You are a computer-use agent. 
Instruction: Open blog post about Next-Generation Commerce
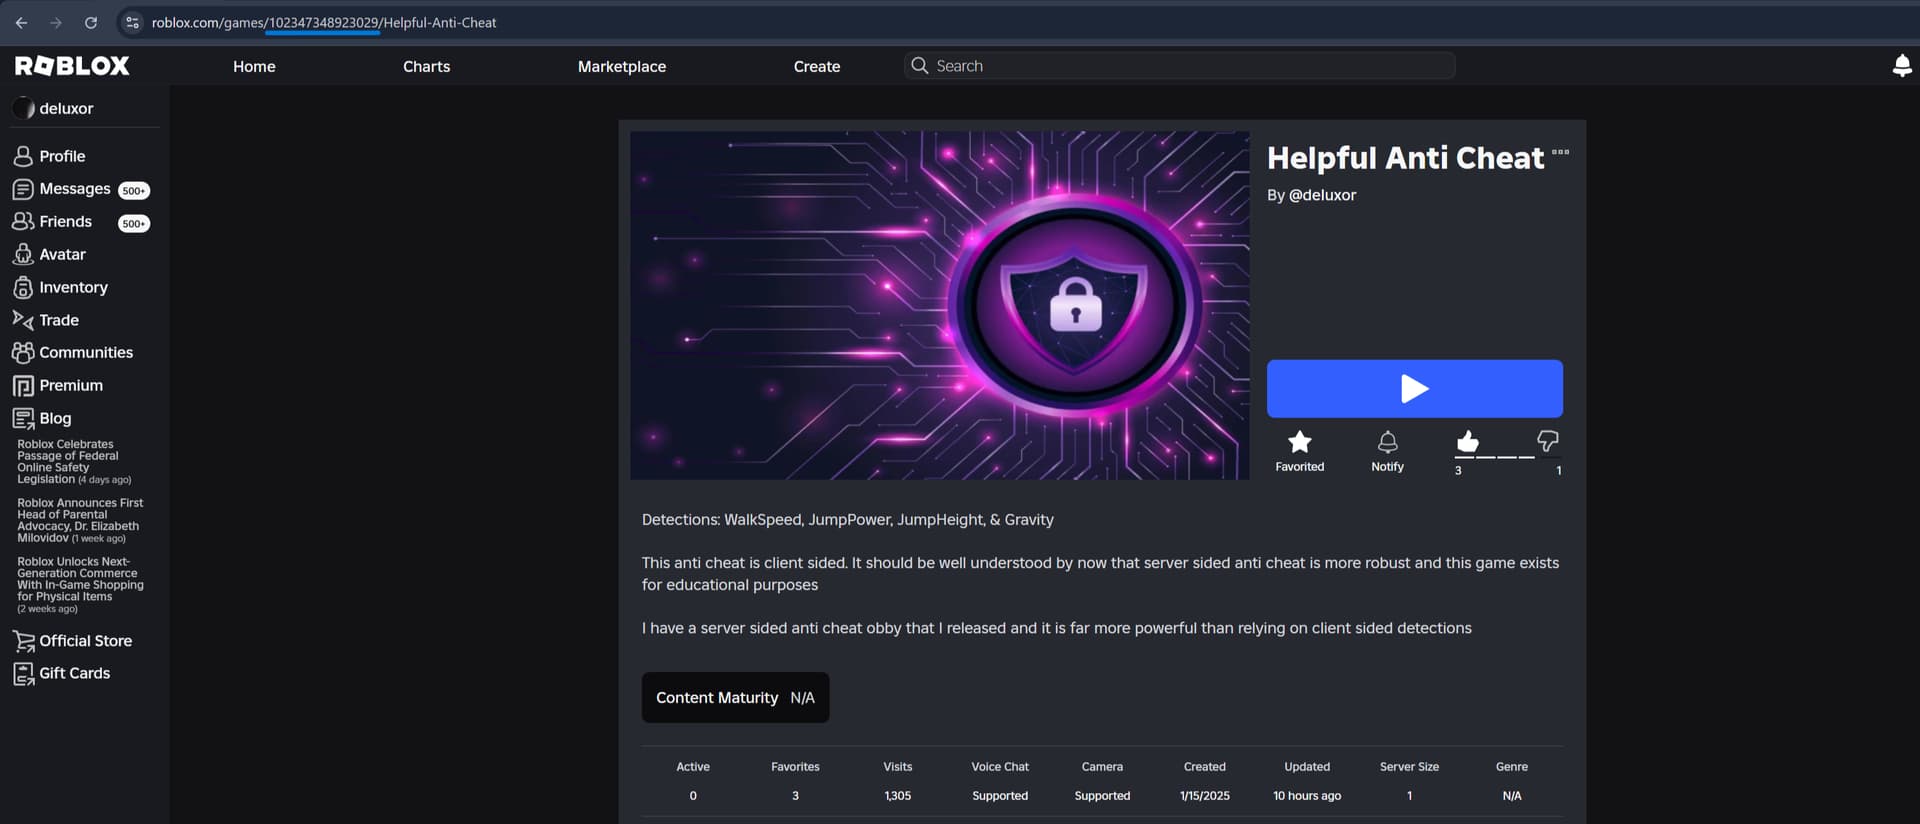click(80, 585)
